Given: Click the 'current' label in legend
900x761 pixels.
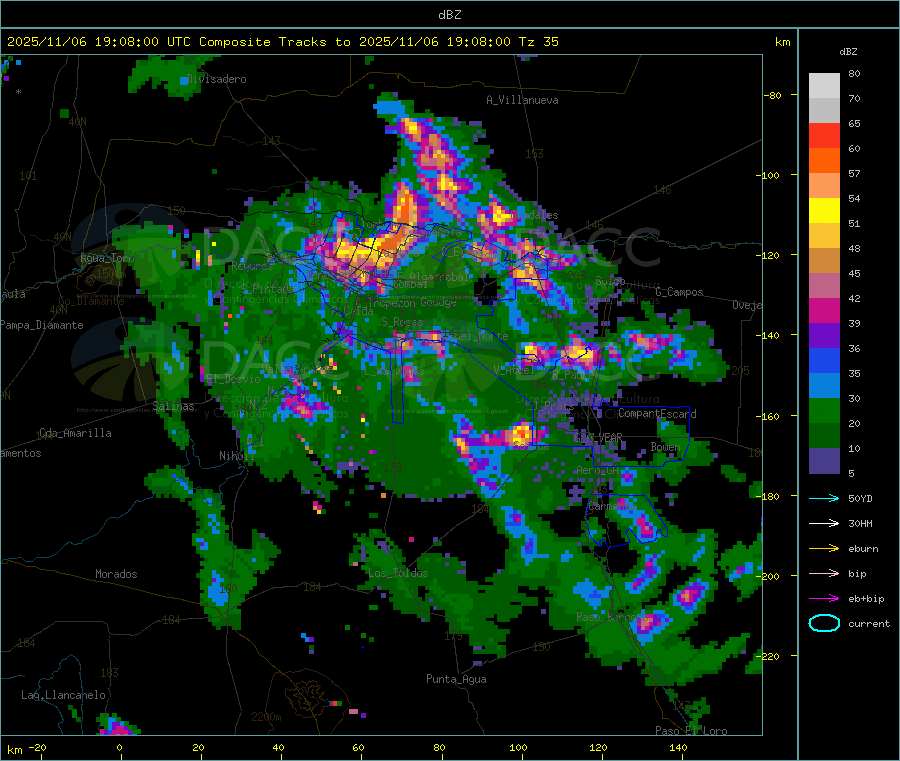Looking at the screenshot, I should [x=869, y=624].
